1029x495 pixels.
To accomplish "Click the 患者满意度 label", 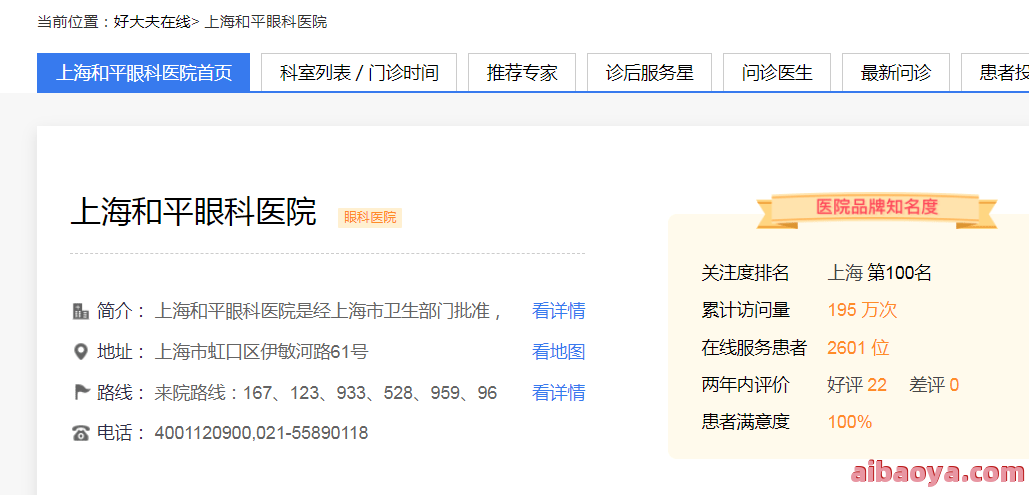I will [746, 421].
